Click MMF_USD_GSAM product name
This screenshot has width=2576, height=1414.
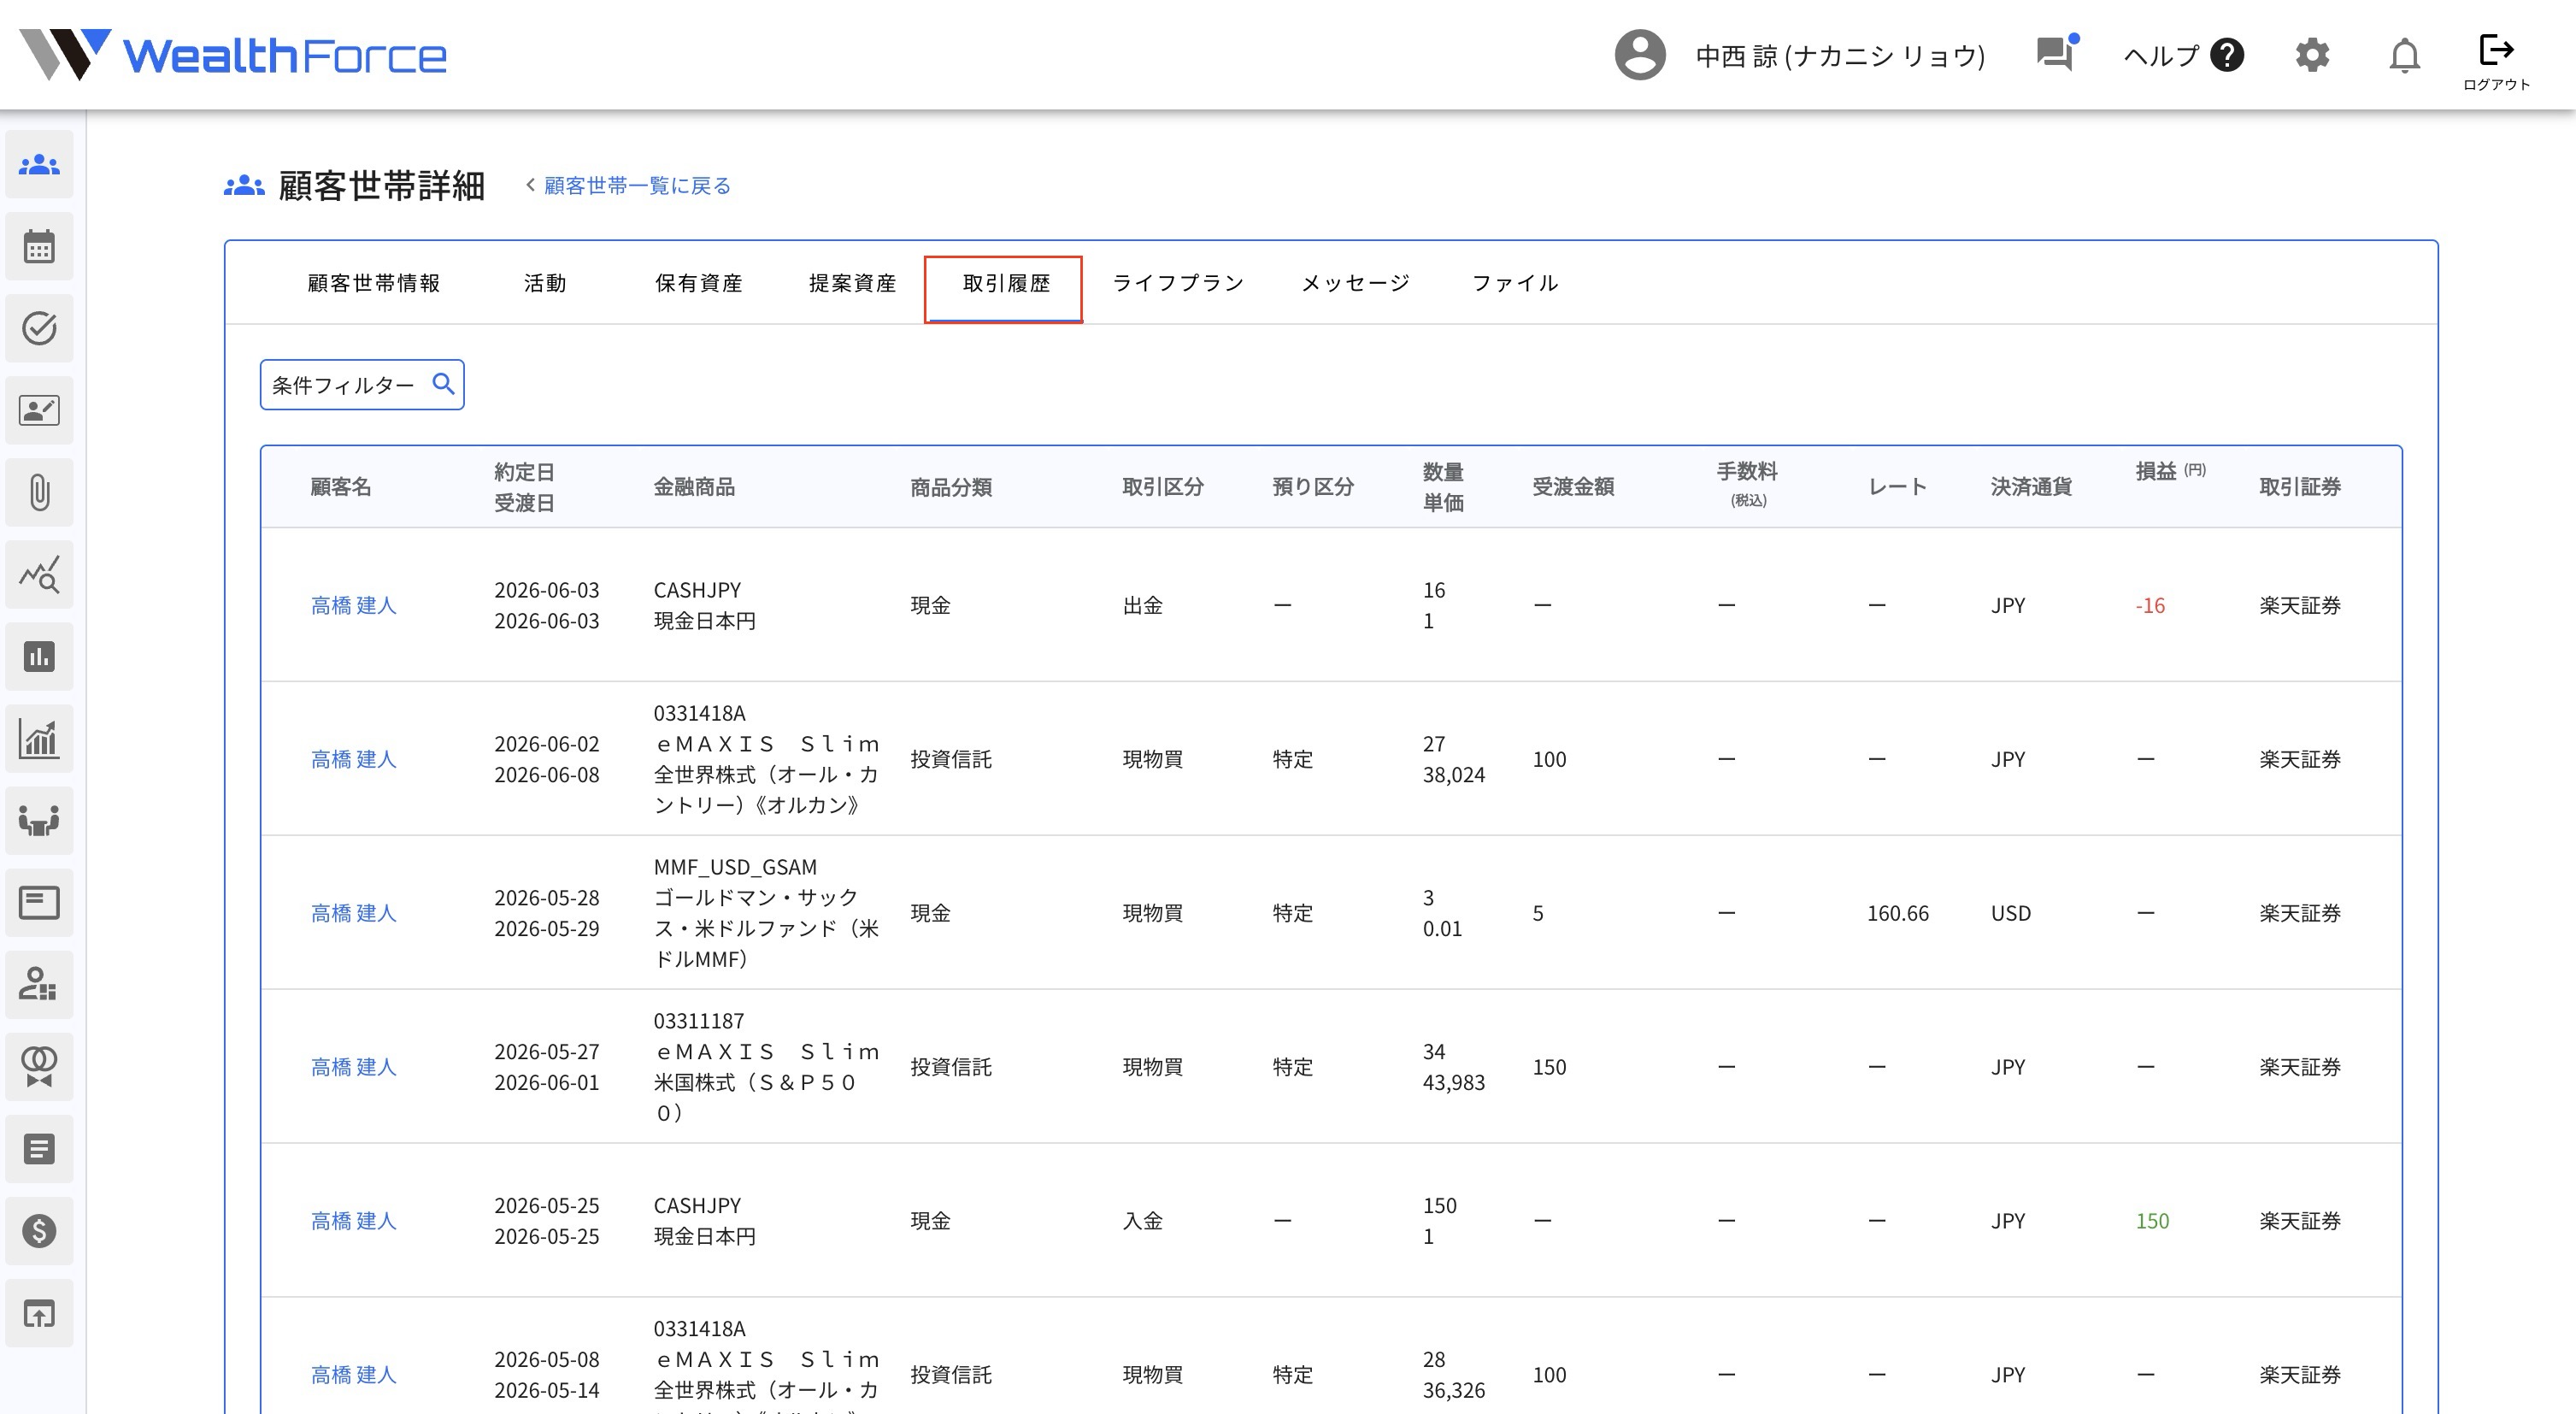735,867
